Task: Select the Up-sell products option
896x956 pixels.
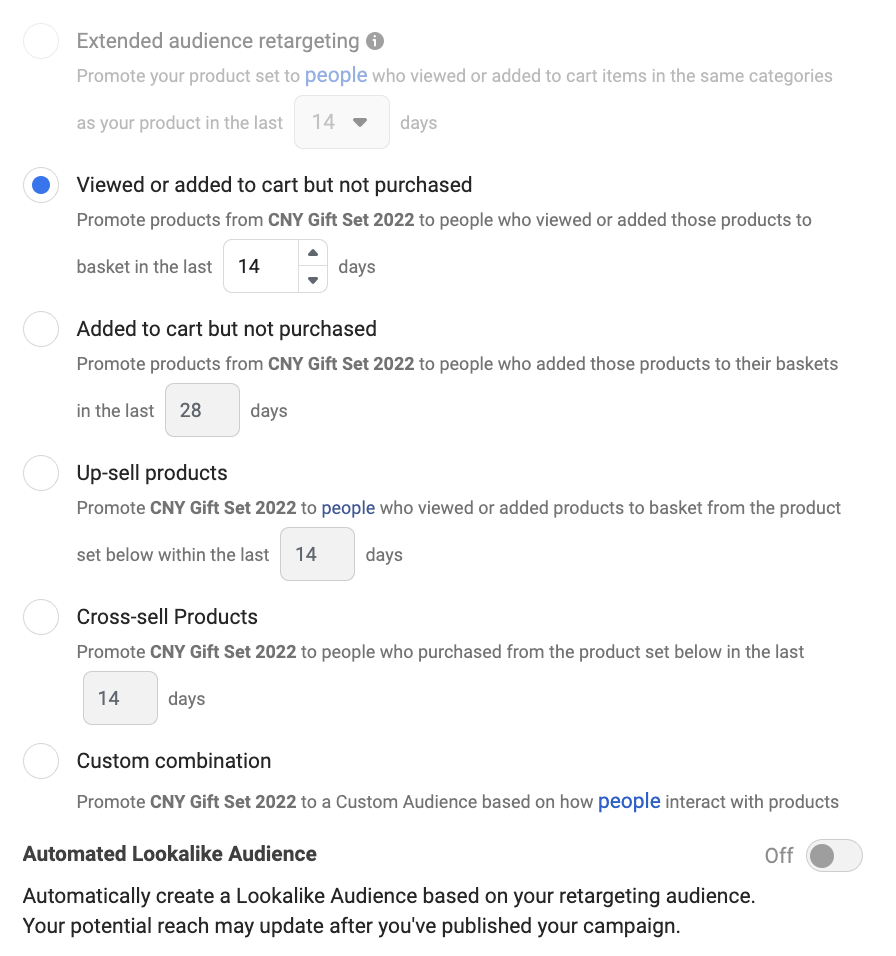Action: [x=40, y=473]
